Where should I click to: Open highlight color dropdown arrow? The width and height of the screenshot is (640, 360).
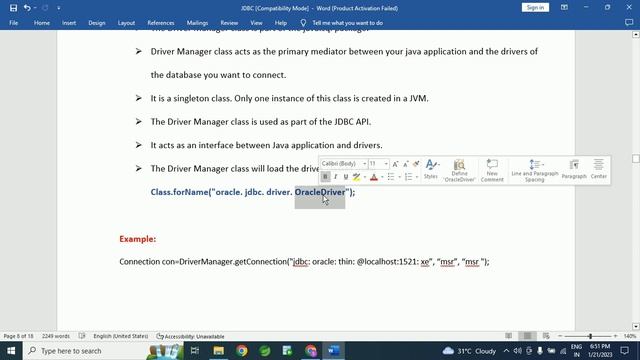[364, 177]
